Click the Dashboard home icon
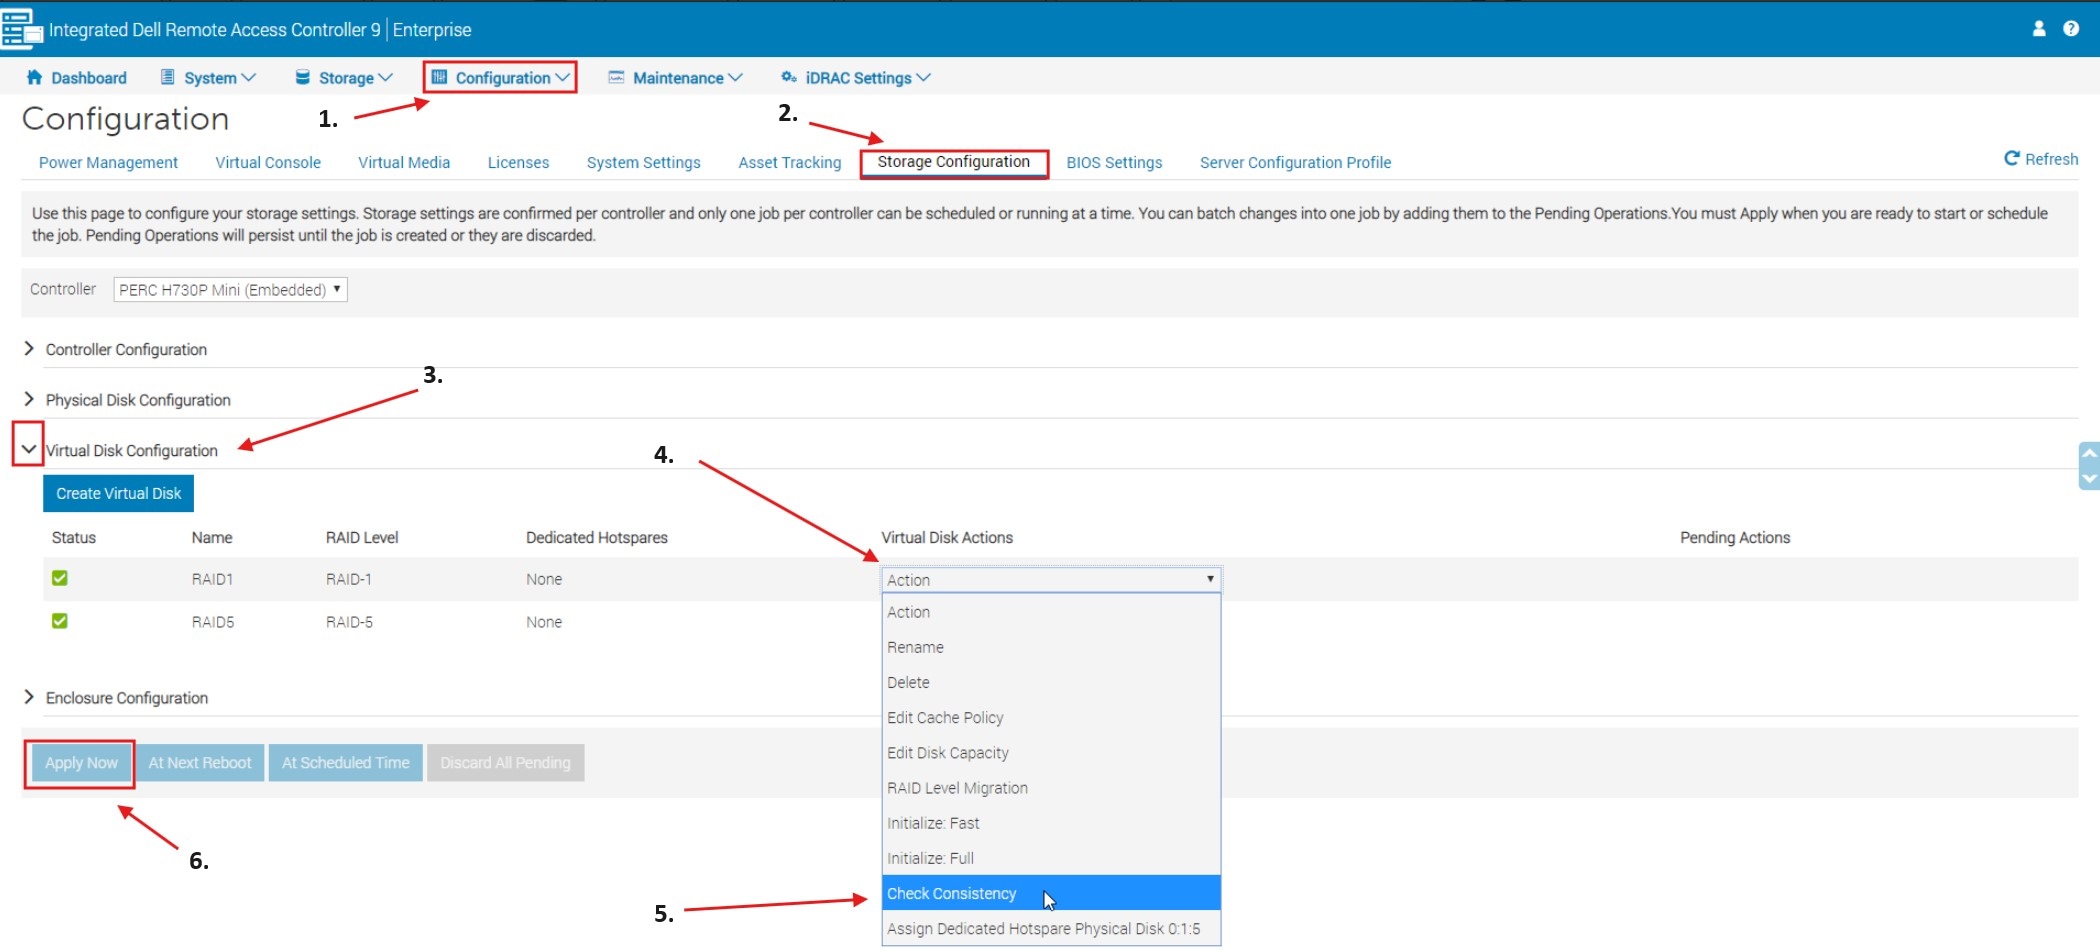Image resolution: width=2100 pixels, height=951 pixels. [35, 77]
